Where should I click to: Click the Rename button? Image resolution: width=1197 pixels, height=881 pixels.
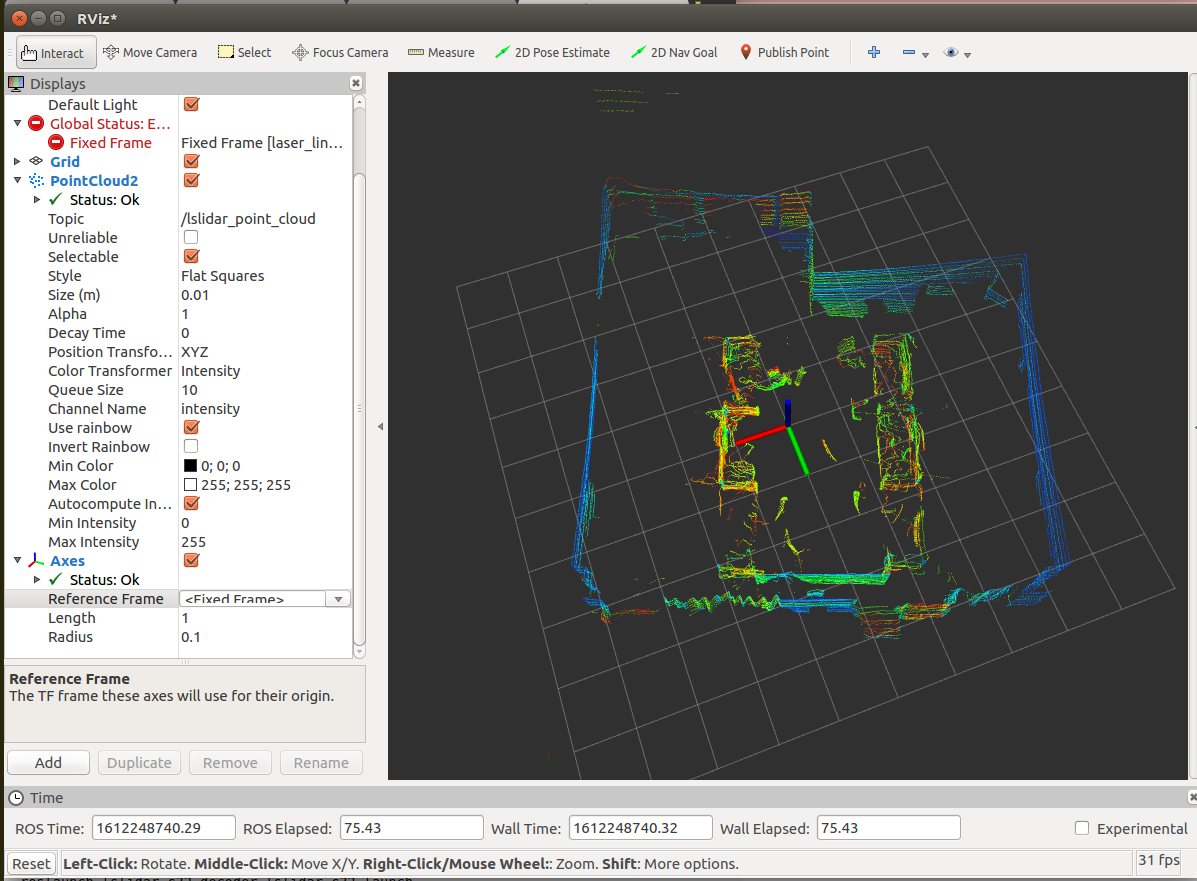coord(321,763)
